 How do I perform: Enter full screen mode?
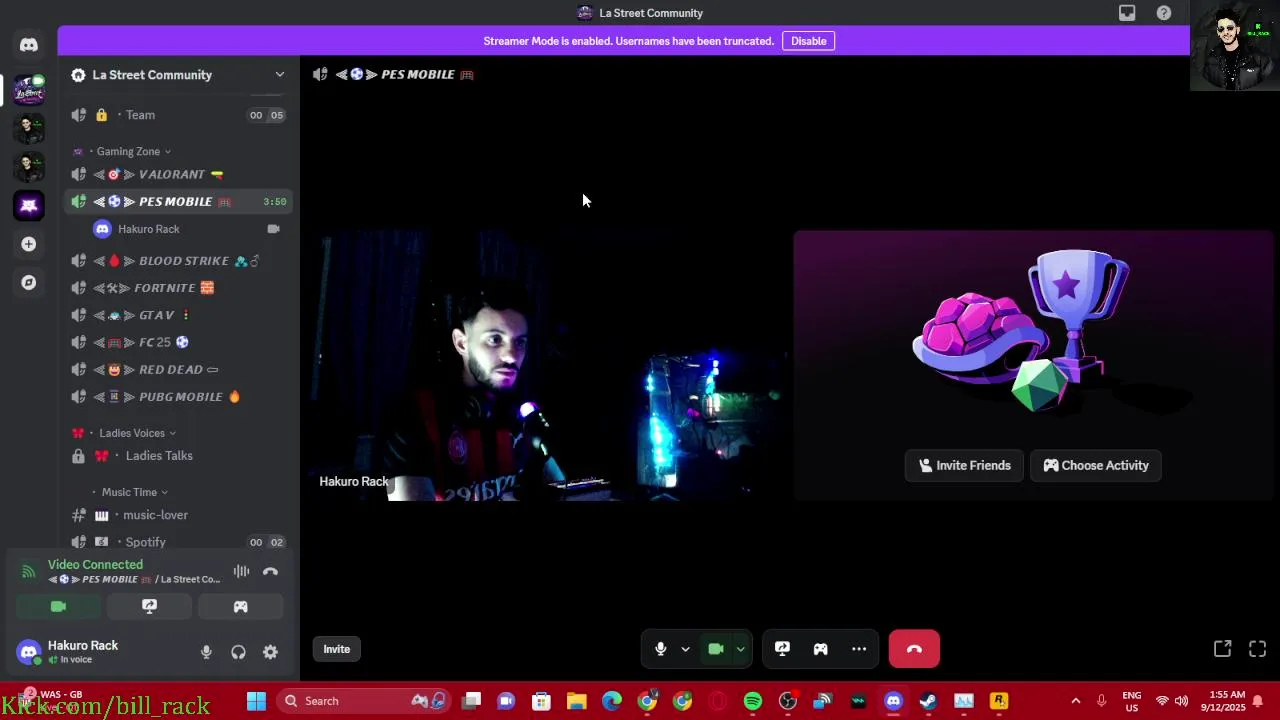coord(1258,649)
